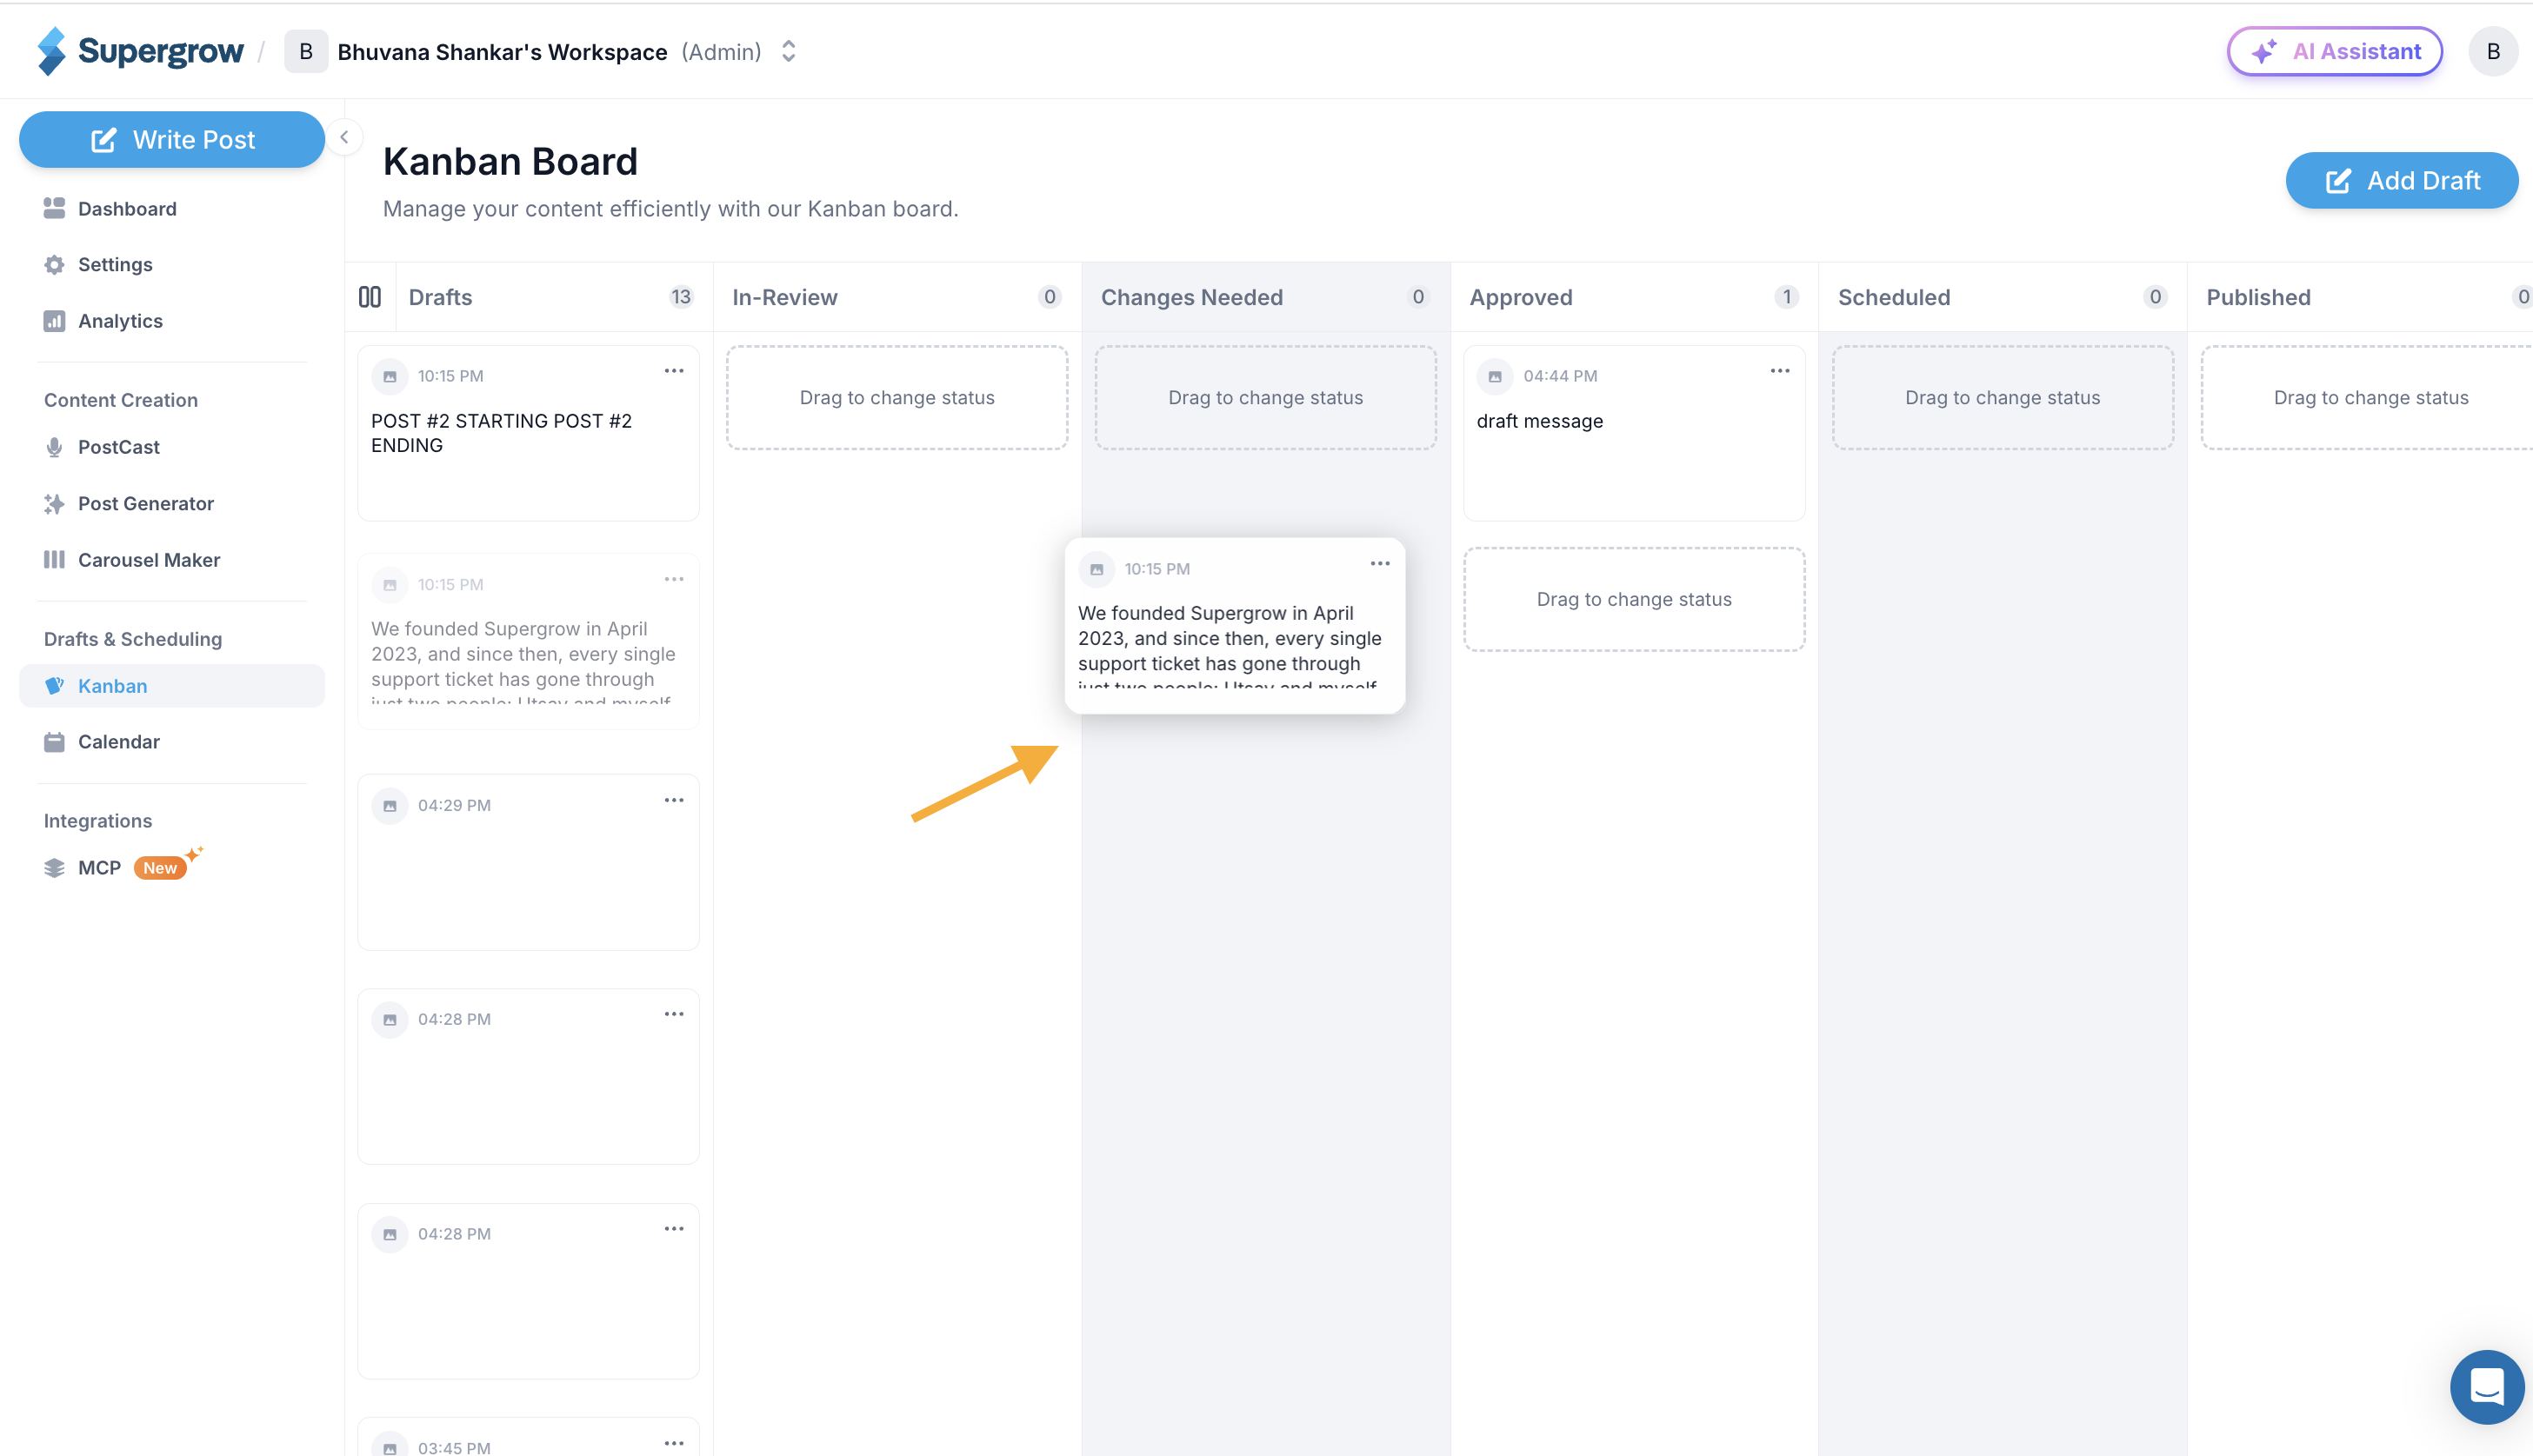Open the user avatar B menu
Image resolution: width=2533 pixels, height=1456 pixels.
click(2493, 51)
